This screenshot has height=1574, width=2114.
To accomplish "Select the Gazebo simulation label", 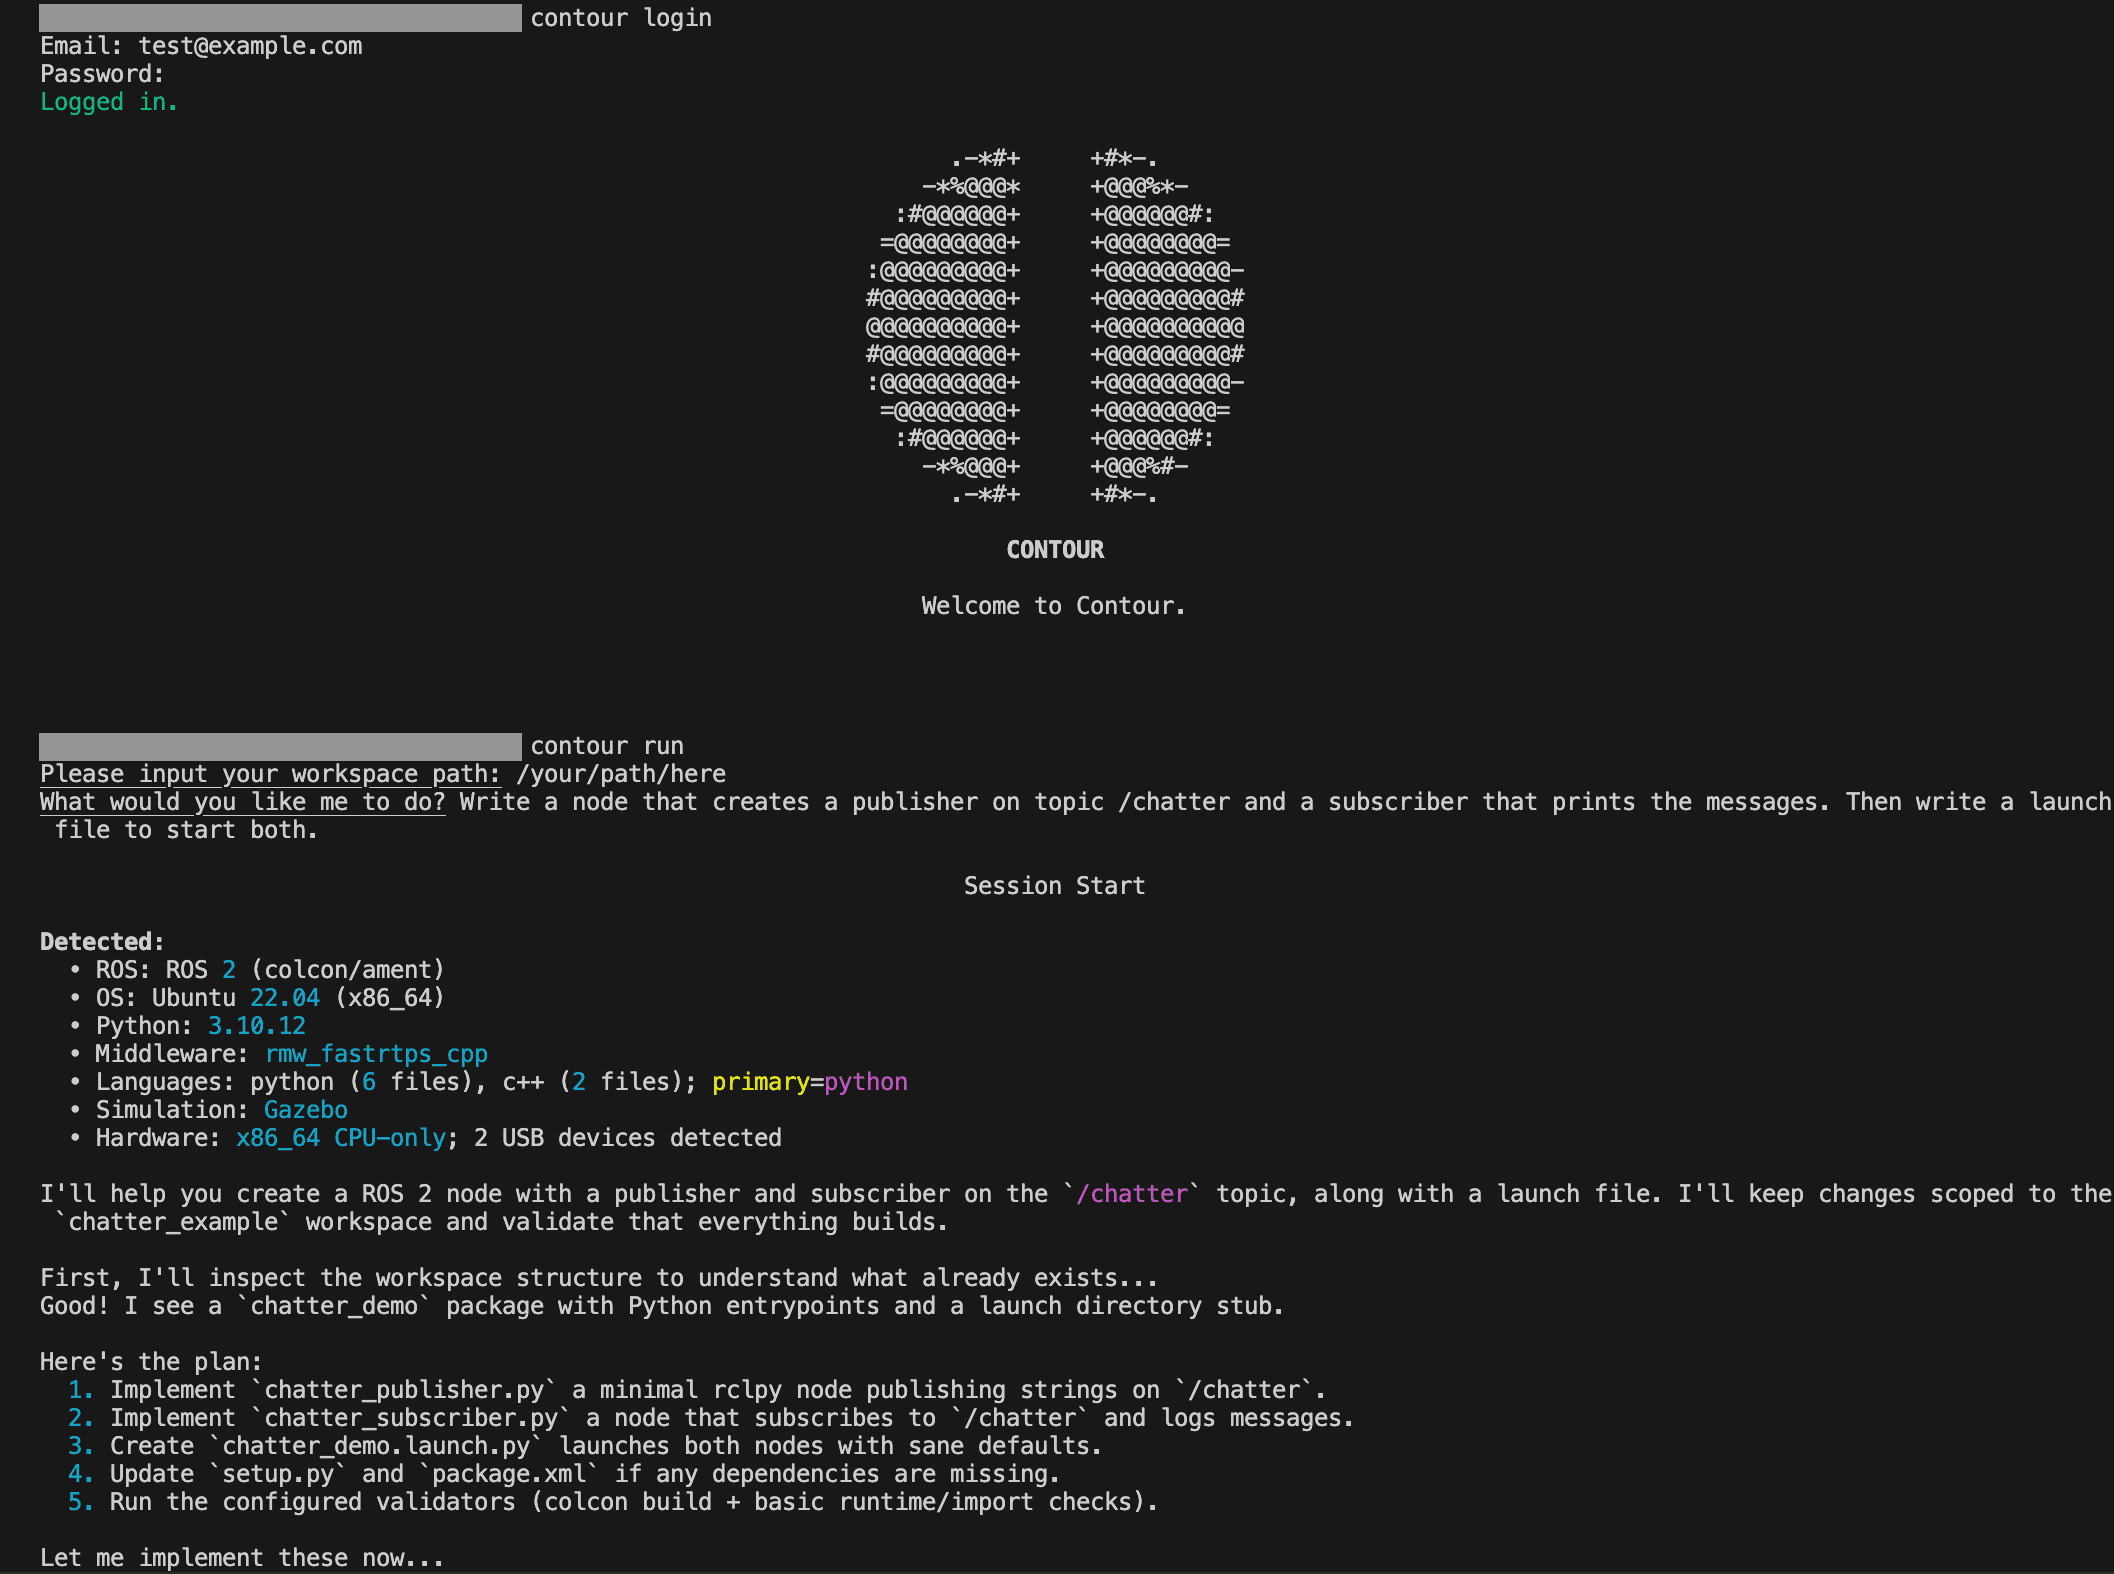I will 306,1109.
